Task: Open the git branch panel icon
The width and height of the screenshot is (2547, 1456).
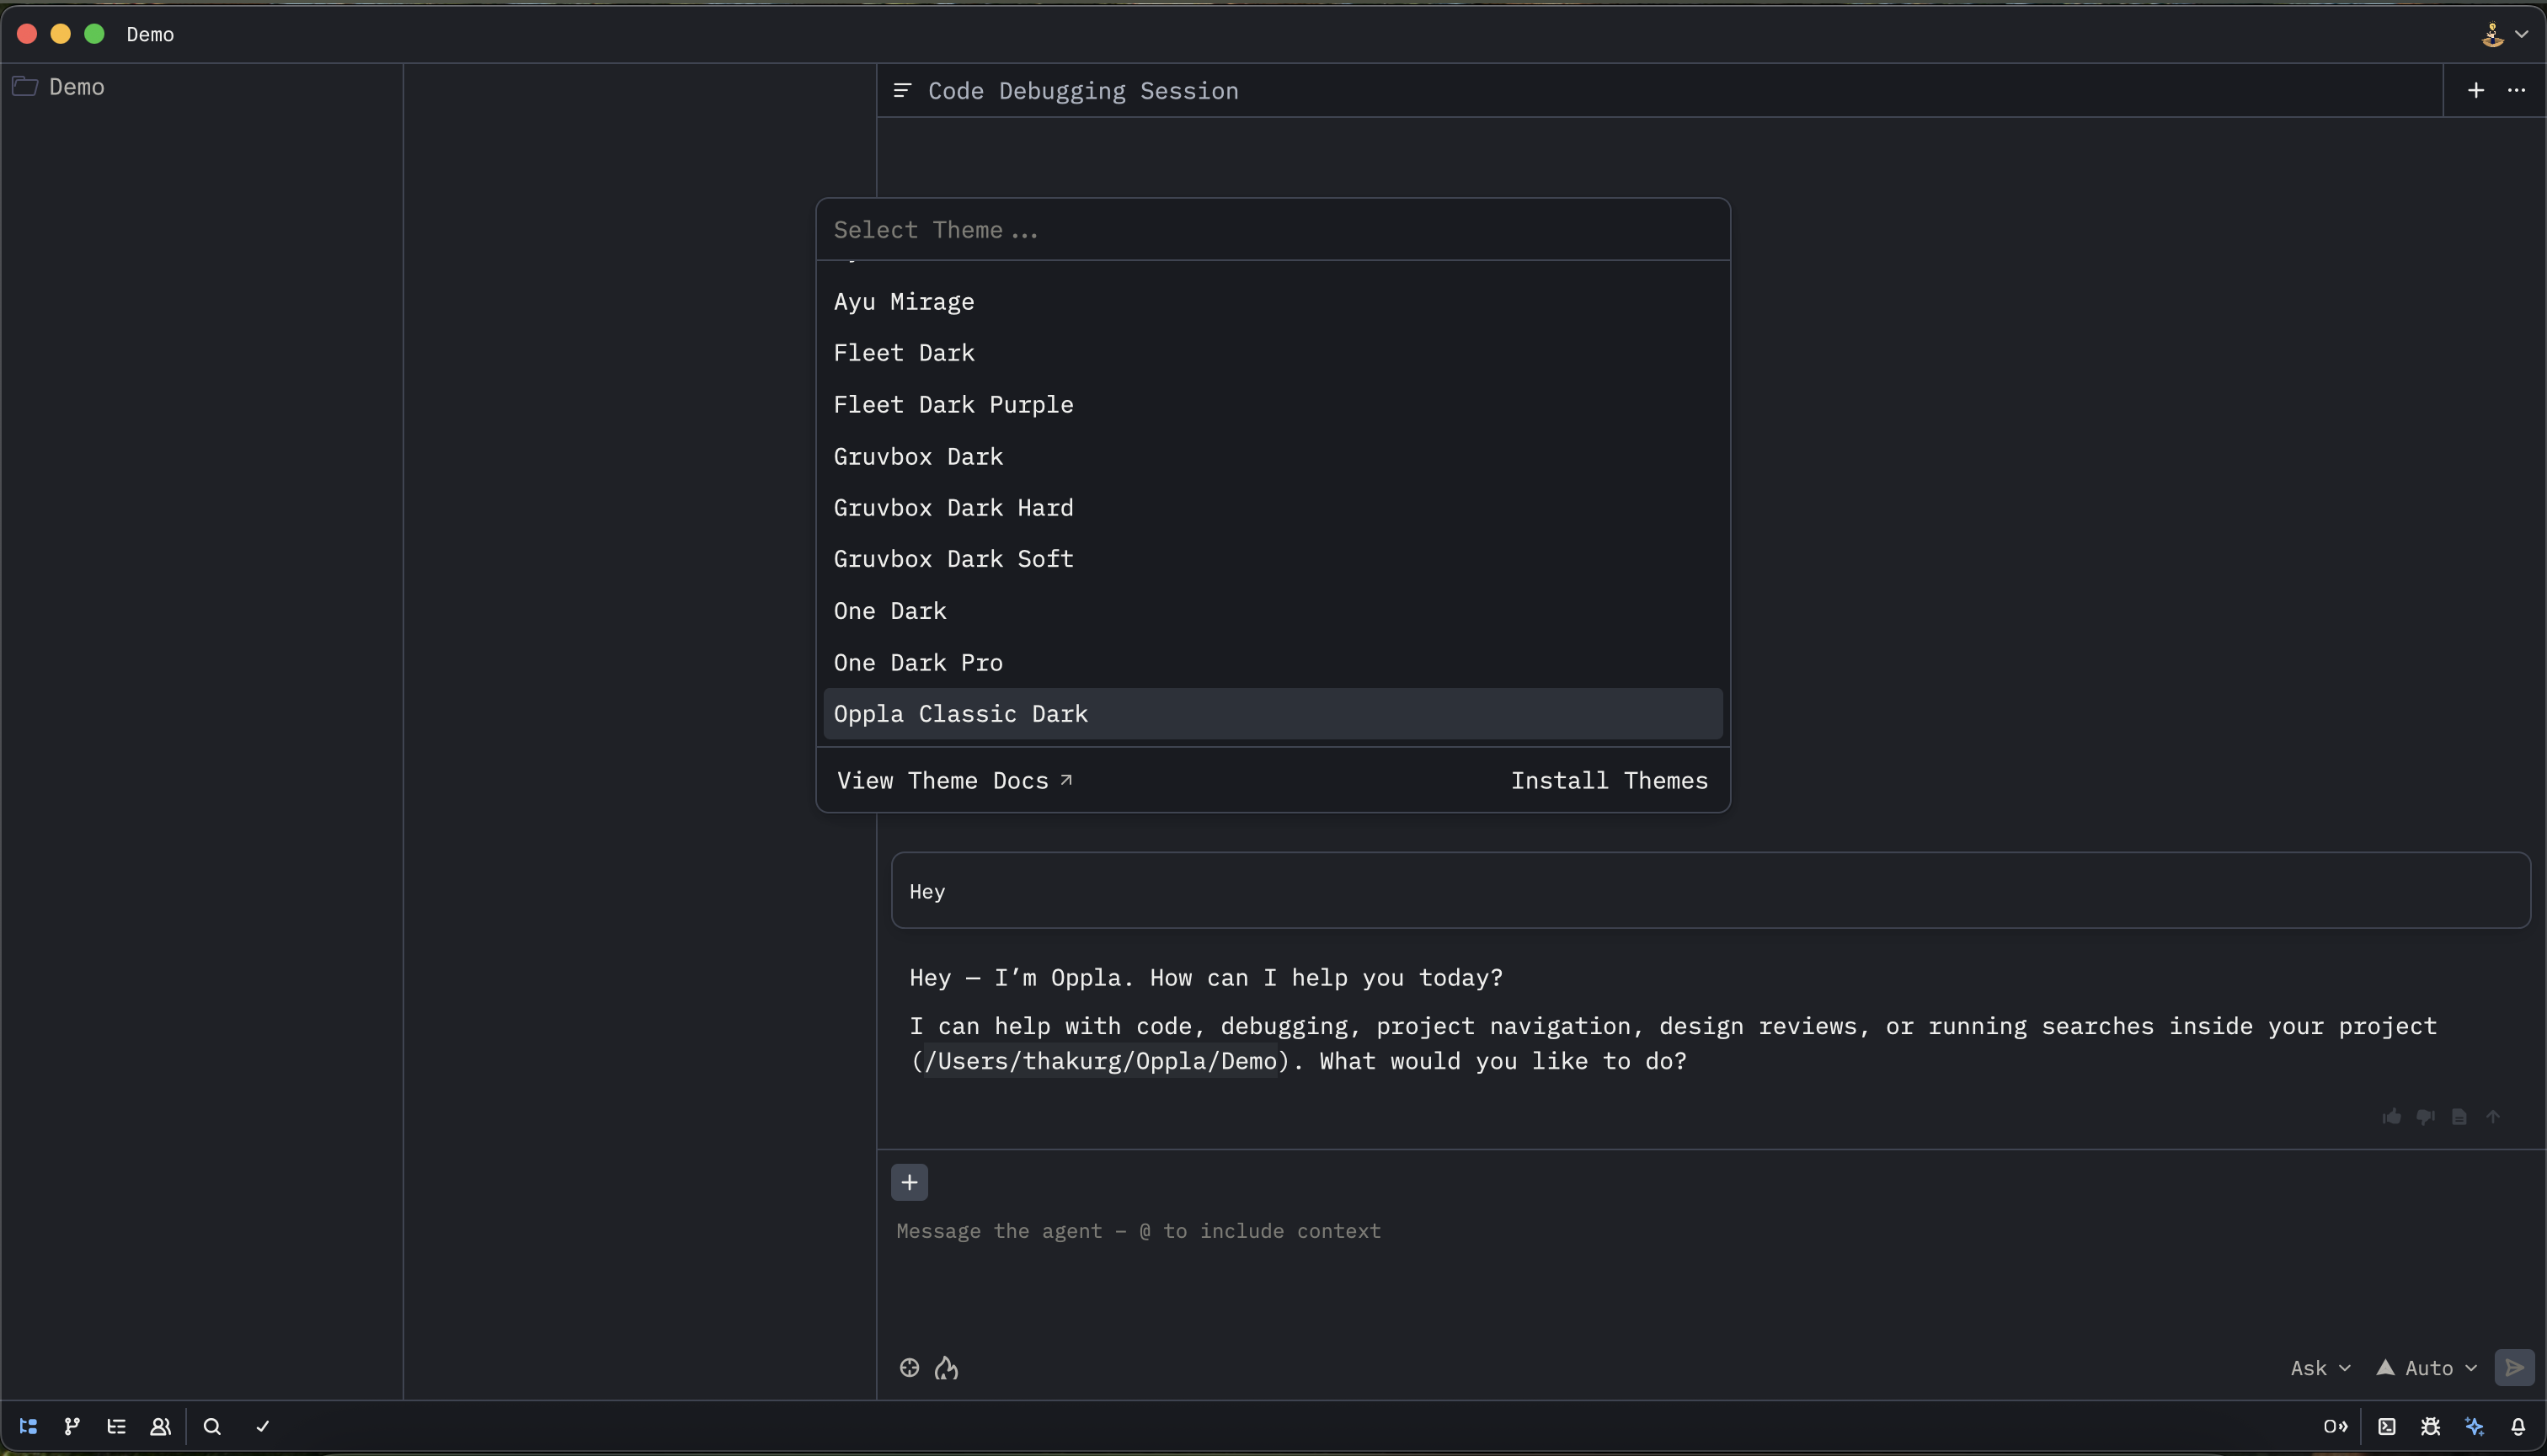Action: (x=72, y=1427)
